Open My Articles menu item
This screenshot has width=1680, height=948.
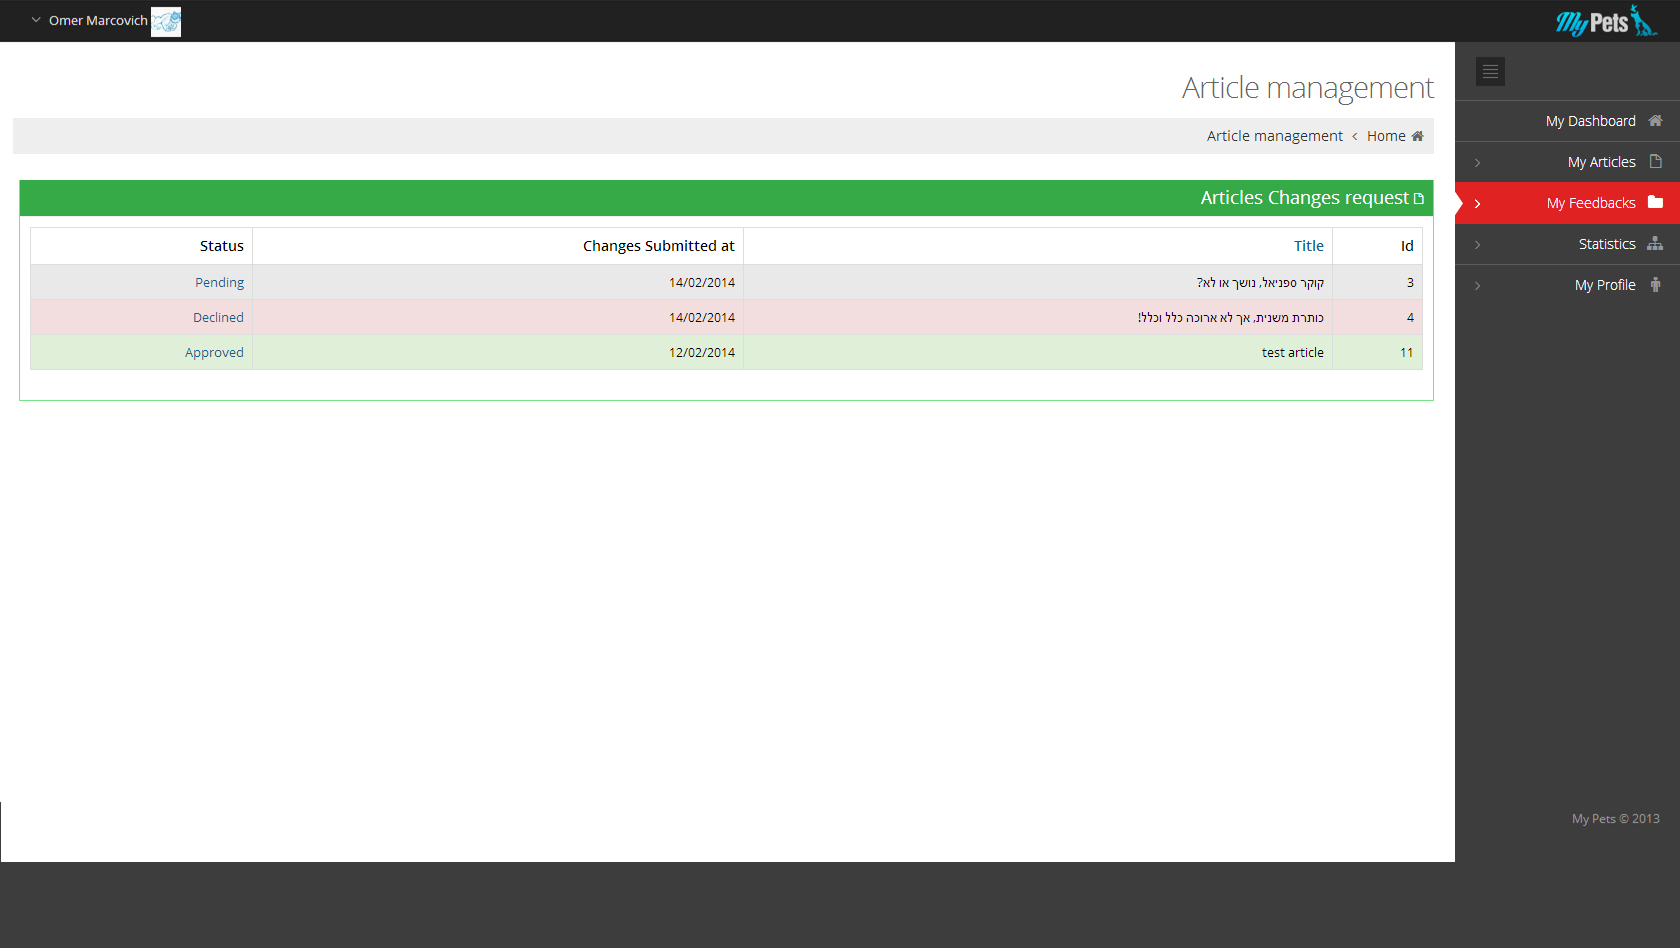point(1567,162)
